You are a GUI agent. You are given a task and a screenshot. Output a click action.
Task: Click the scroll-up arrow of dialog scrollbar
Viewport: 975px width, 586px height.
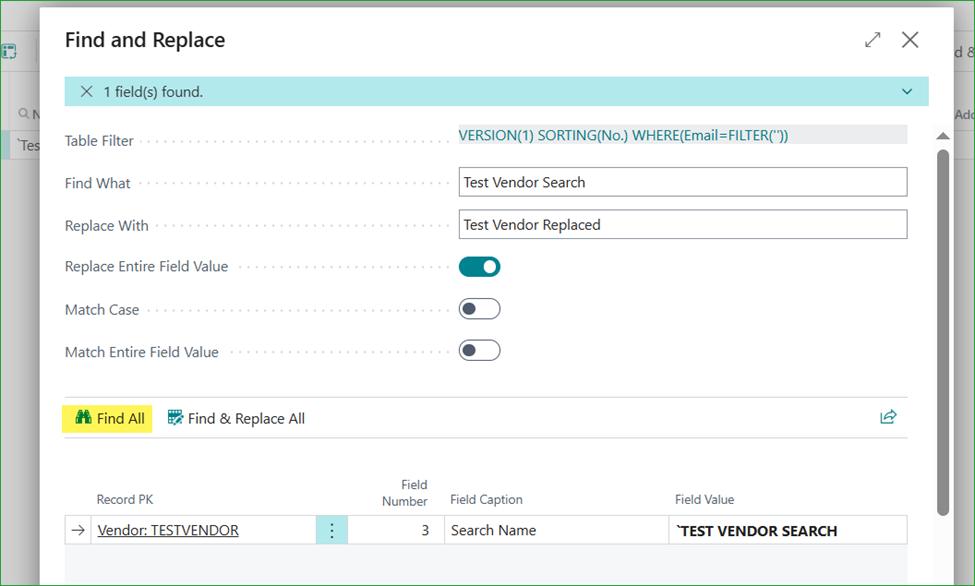pyautogui.click(x=943, y=136)
